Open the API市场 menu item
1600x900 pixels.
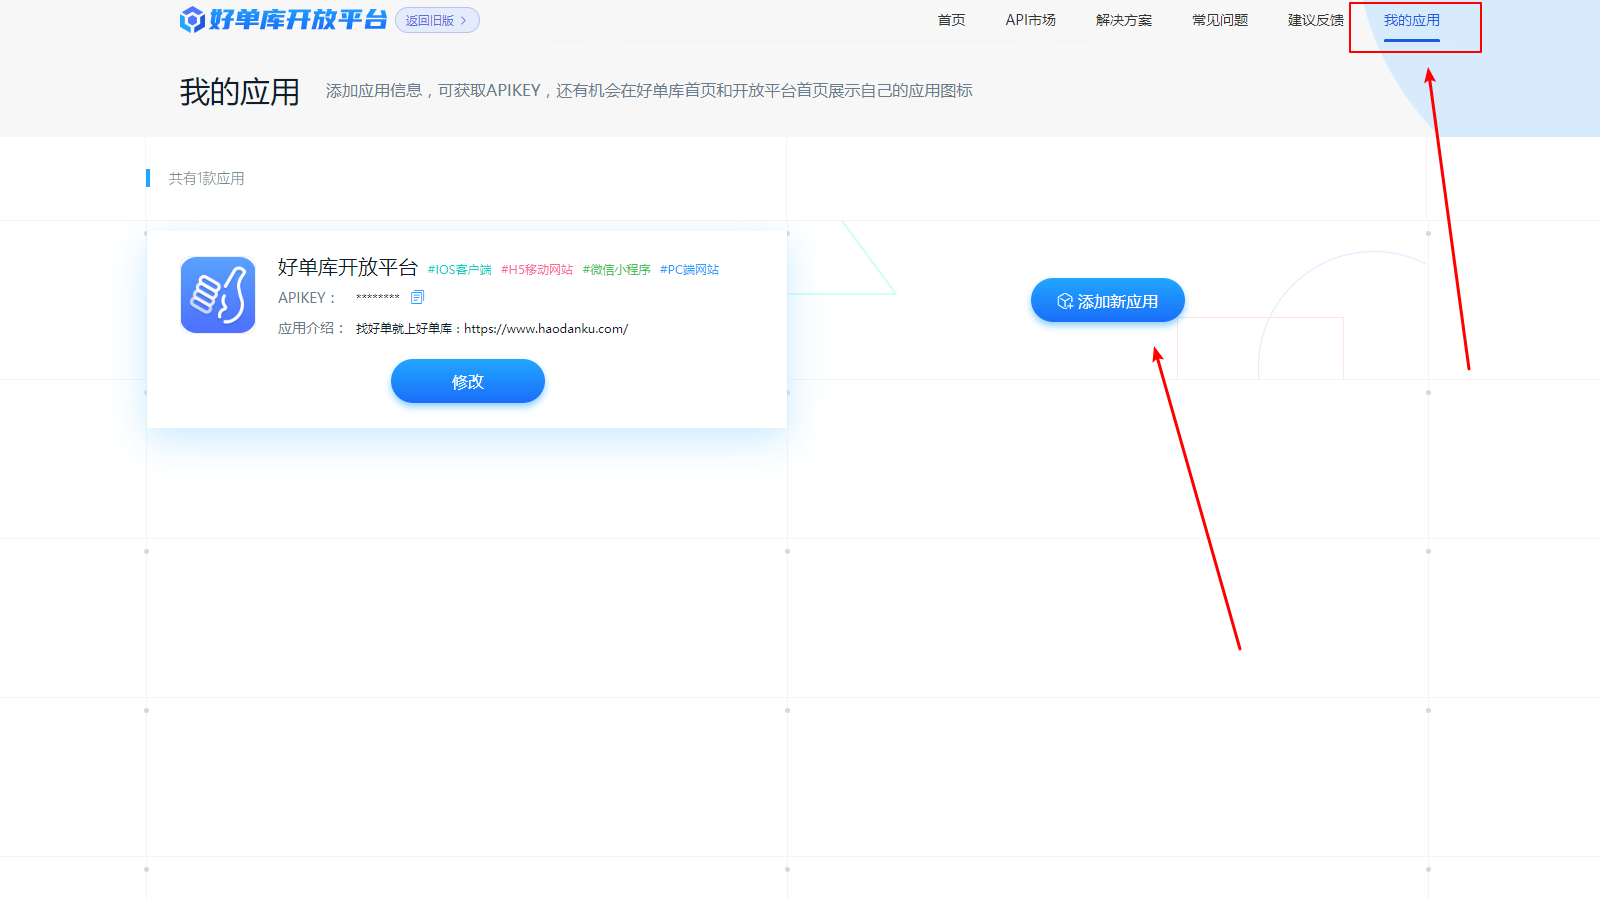(1031, 19)
